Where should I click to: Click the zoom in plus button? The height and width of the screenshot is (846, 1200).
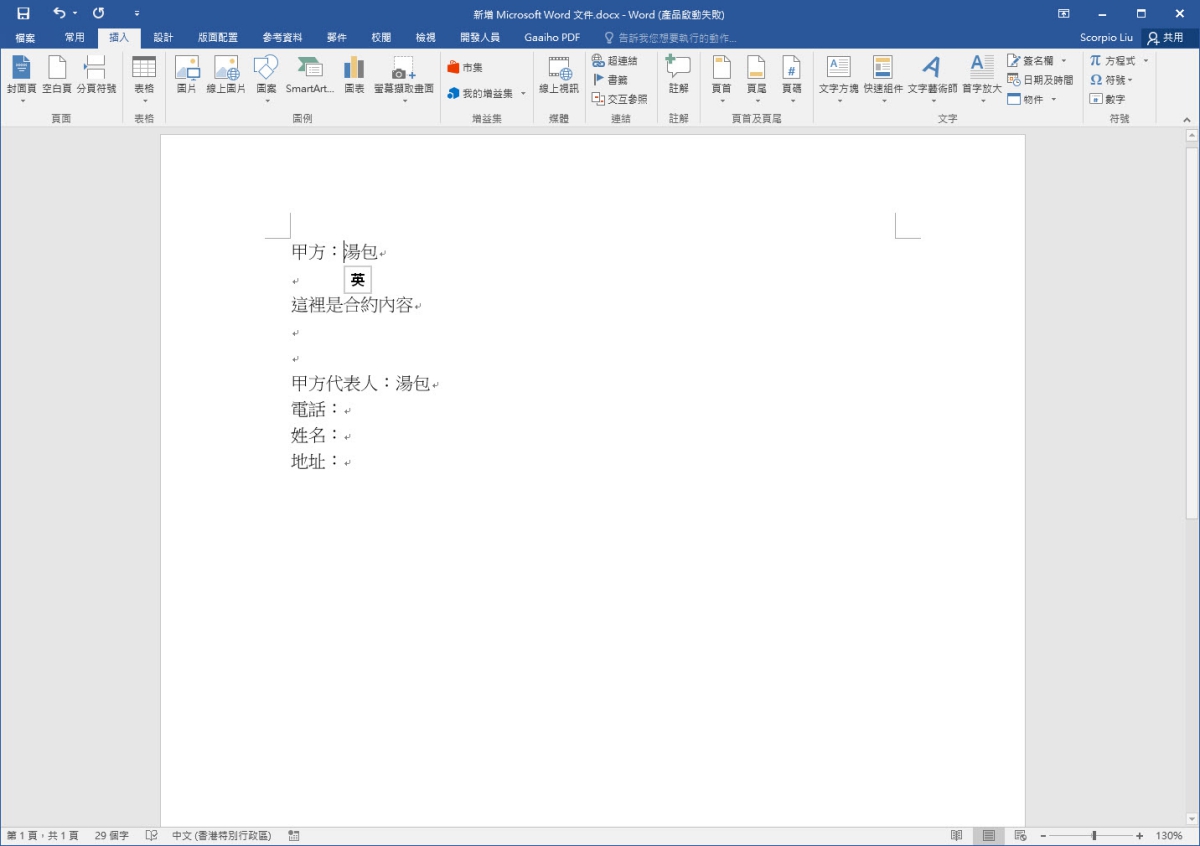tap(1139, 835)
